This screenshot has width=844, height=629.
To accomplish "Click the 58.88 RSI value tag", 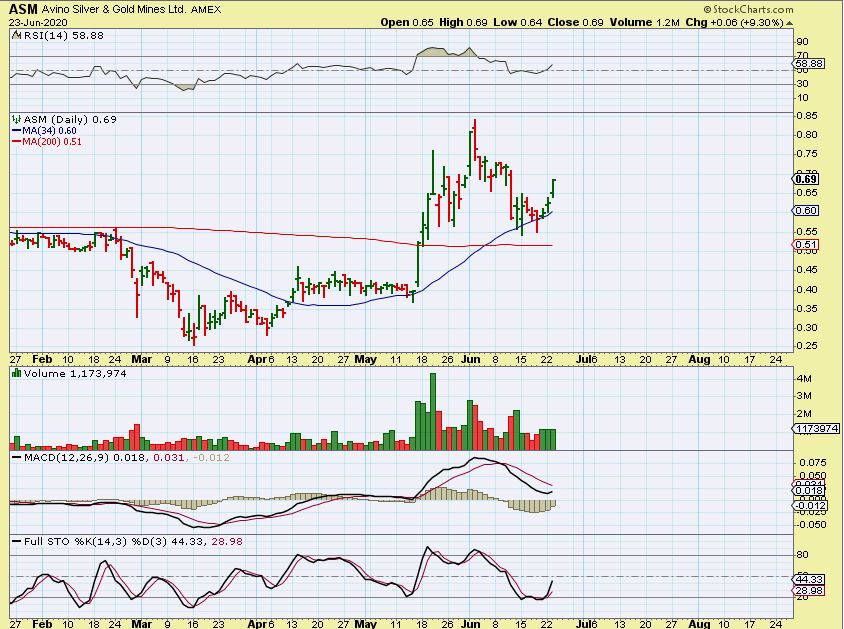I will click(807, 63).
